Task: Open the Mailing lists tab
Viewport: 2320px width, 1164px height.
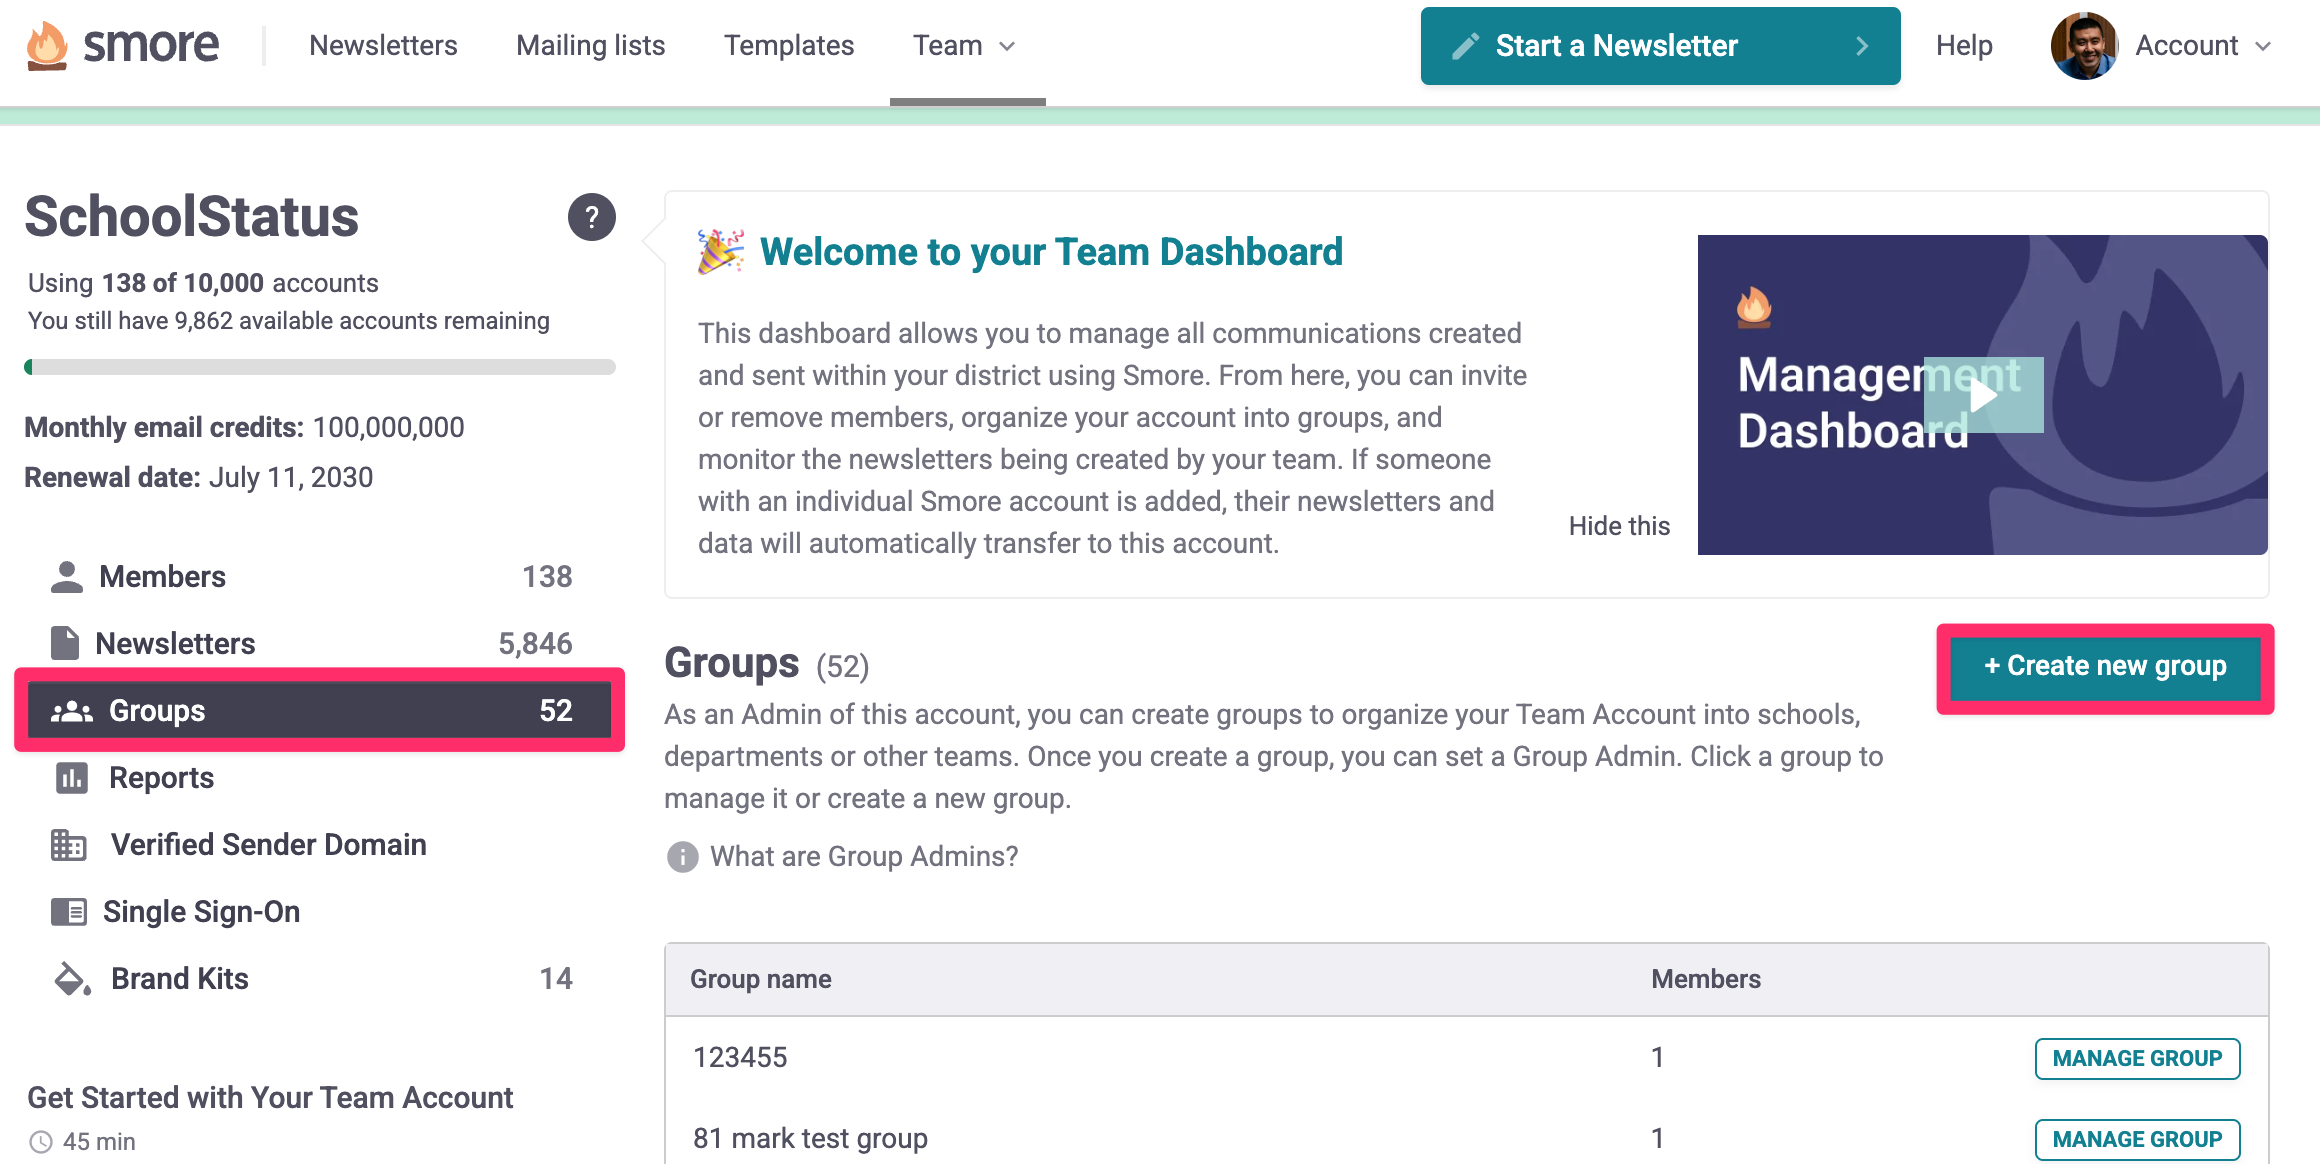Action: pos(590,46)
